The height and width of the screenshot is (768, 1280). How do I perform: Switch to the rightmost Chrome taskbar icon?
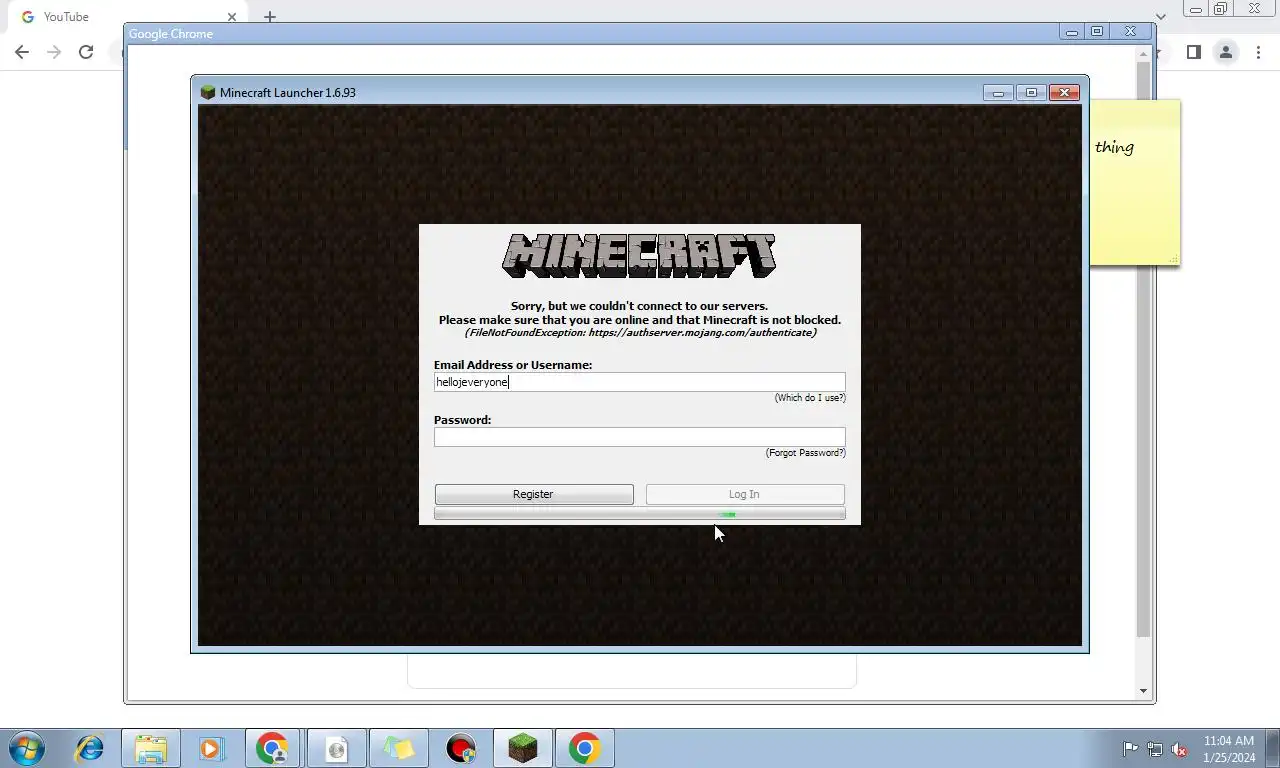tap(585, 748)
